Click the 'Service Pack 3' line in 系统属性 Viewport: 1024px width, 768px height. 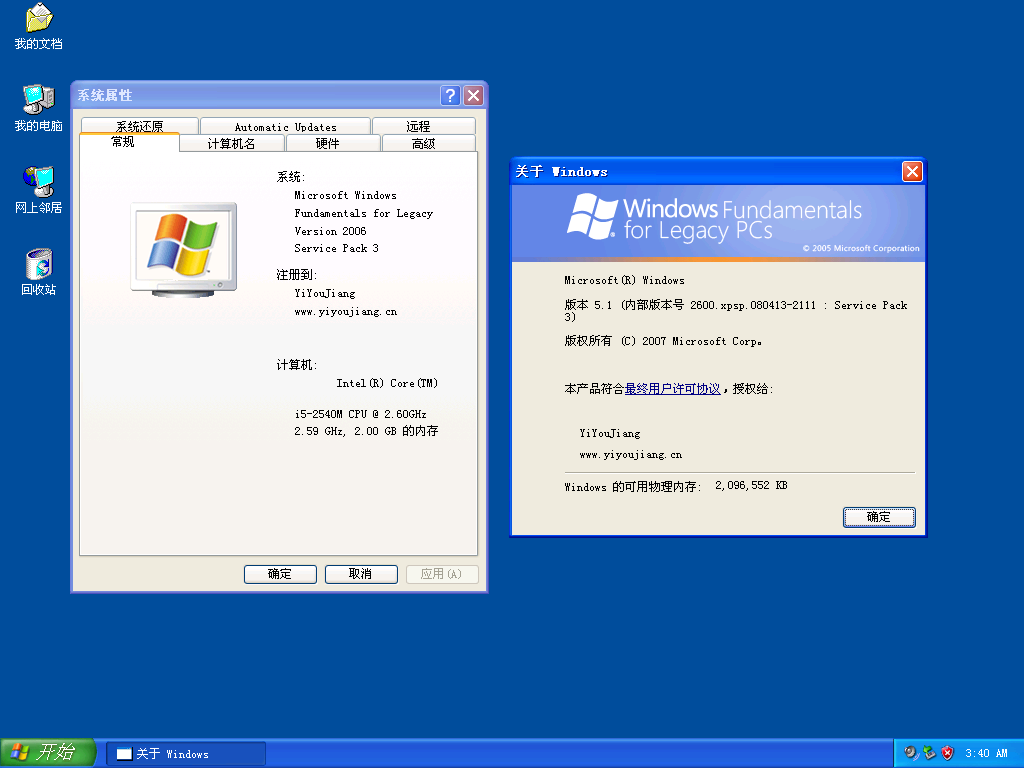pyautogui.click(x=336, y=248)
